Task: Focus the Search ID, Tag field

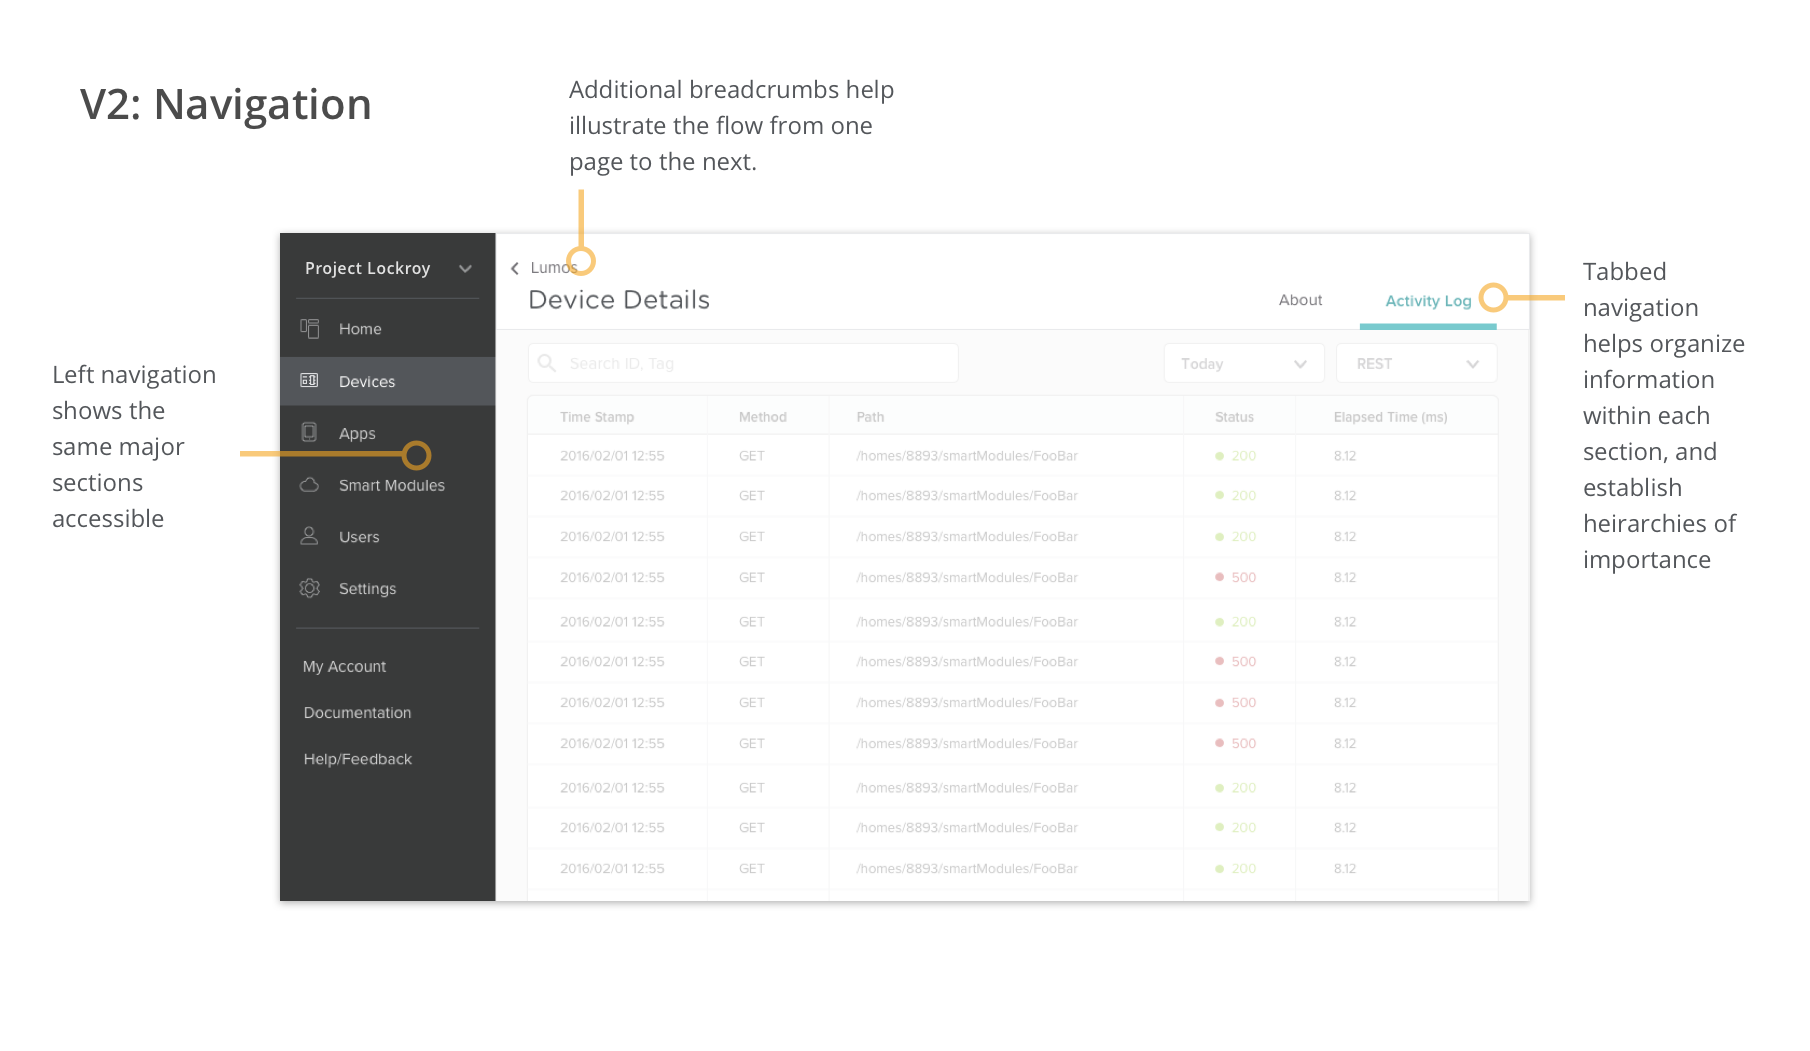Action: (743, 363)
